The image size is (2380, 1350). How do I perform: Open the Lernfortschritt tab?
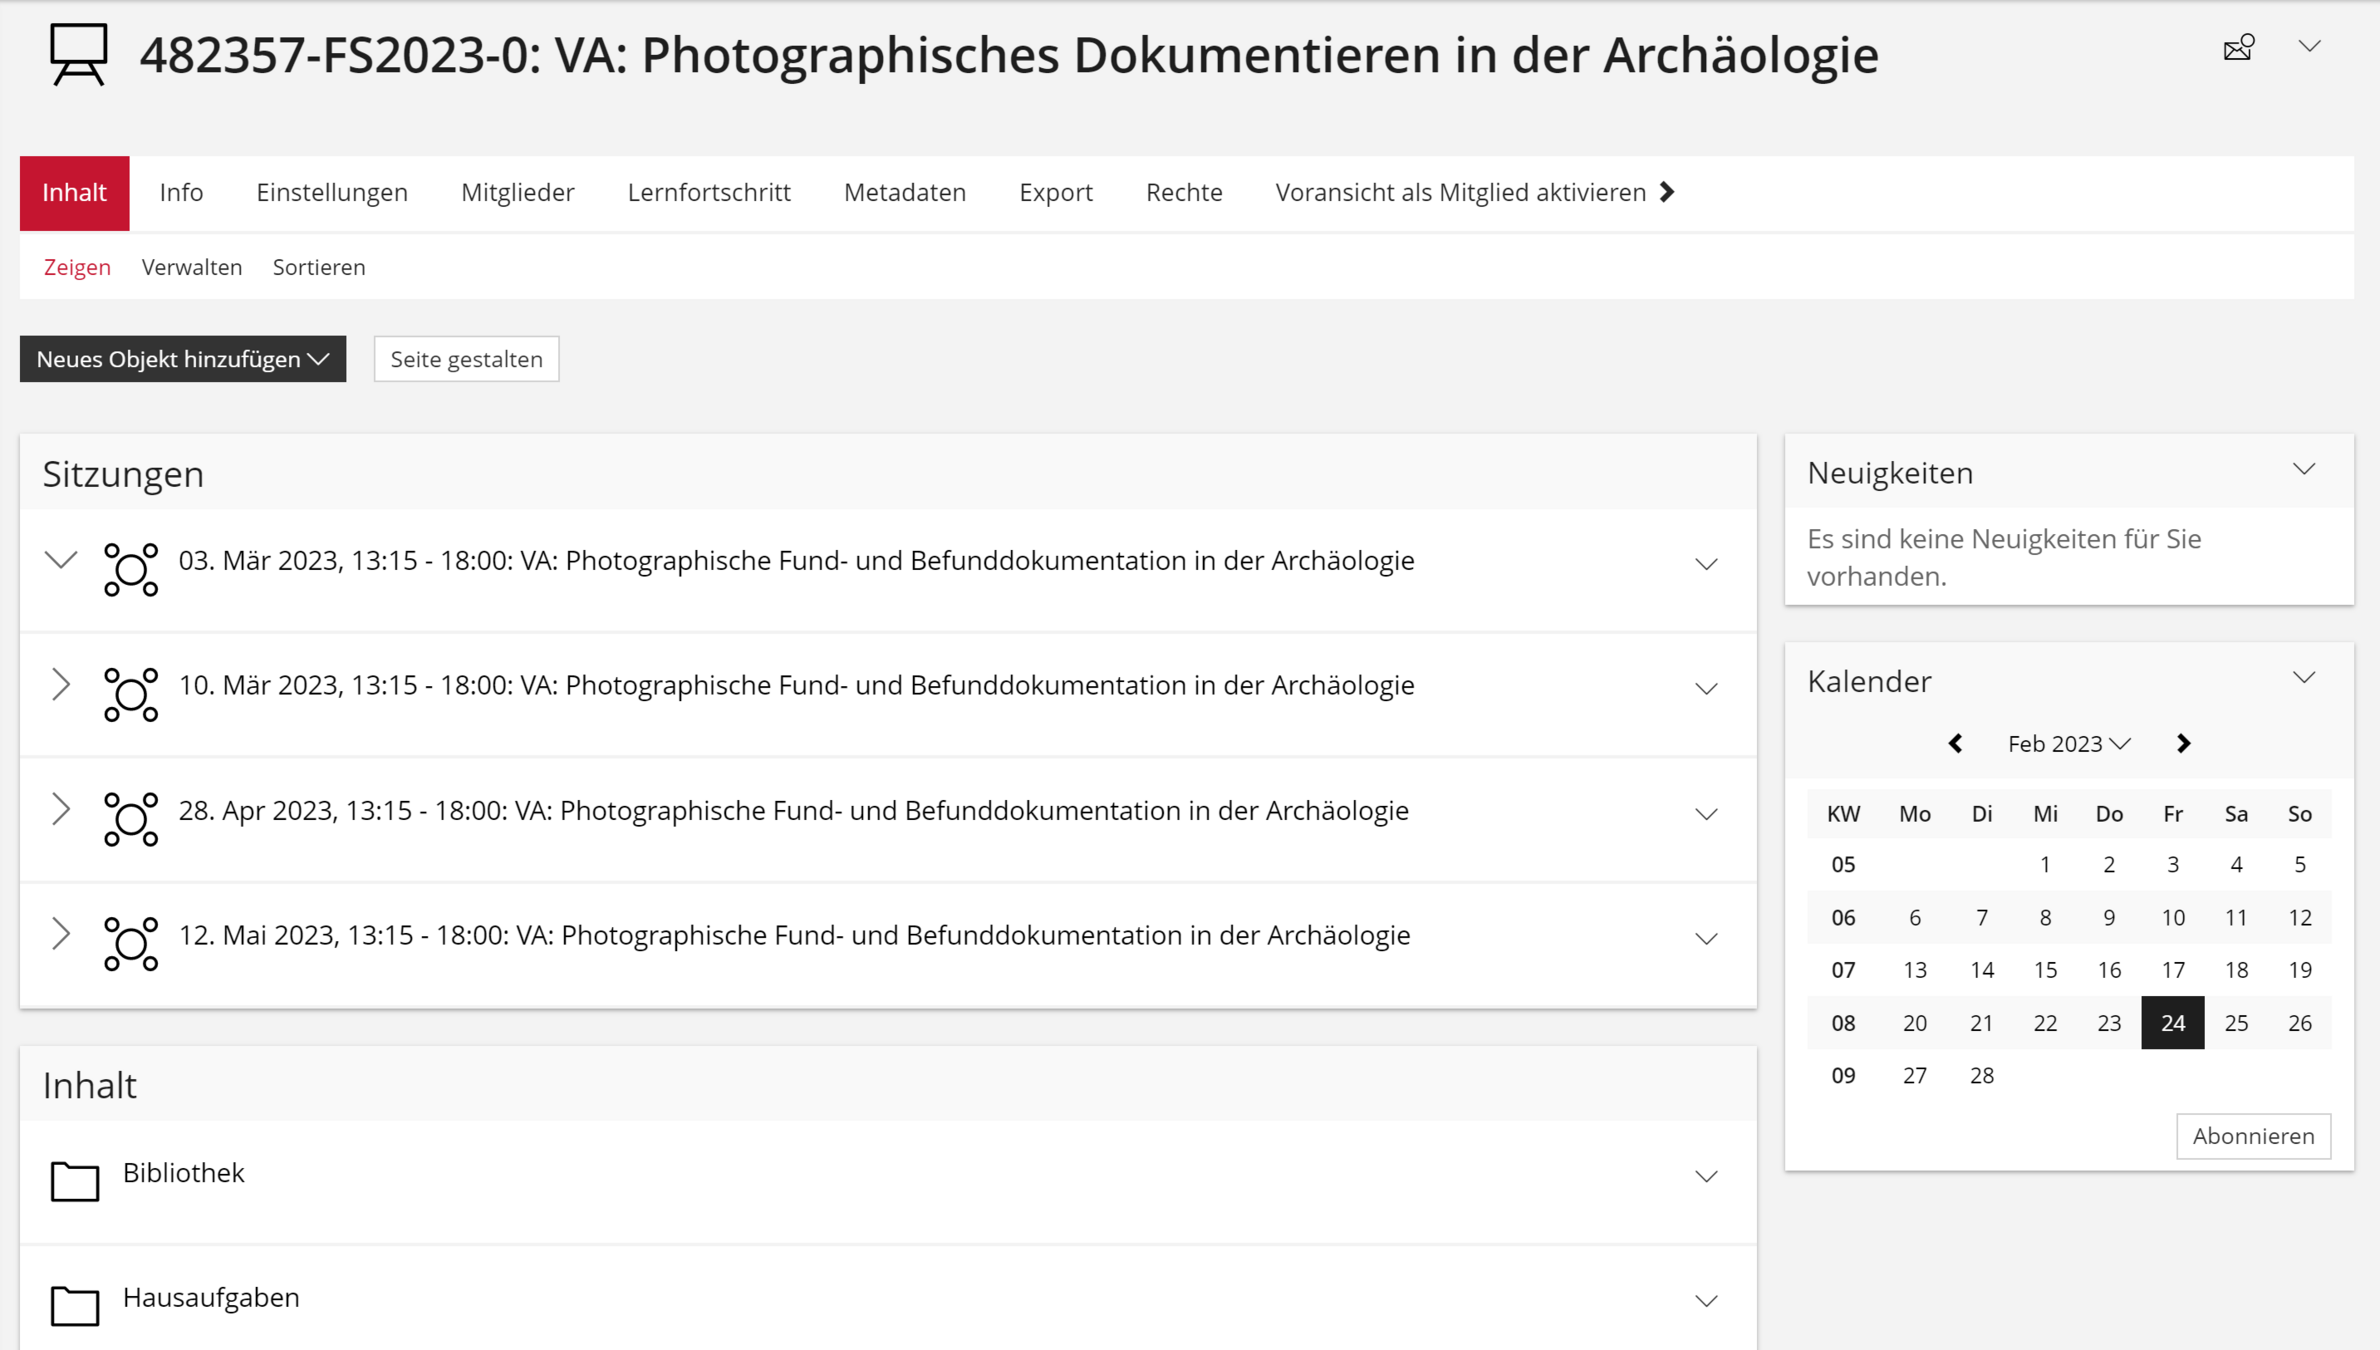click(709, 192)
